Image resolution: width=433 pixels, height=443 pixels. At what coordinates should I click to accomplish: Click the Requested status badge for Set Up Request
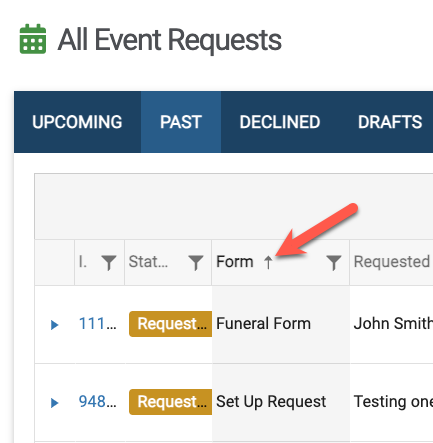170,402
